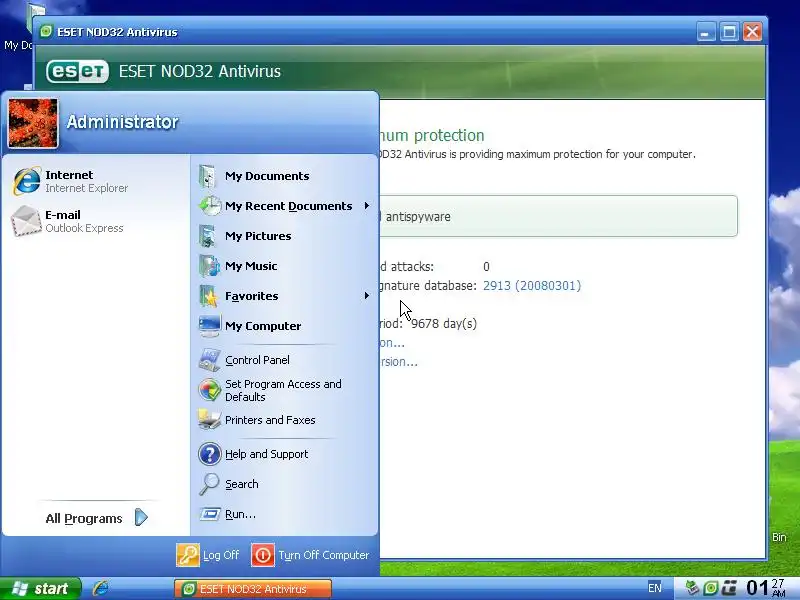Click the EN language indicator

[655, 588]
